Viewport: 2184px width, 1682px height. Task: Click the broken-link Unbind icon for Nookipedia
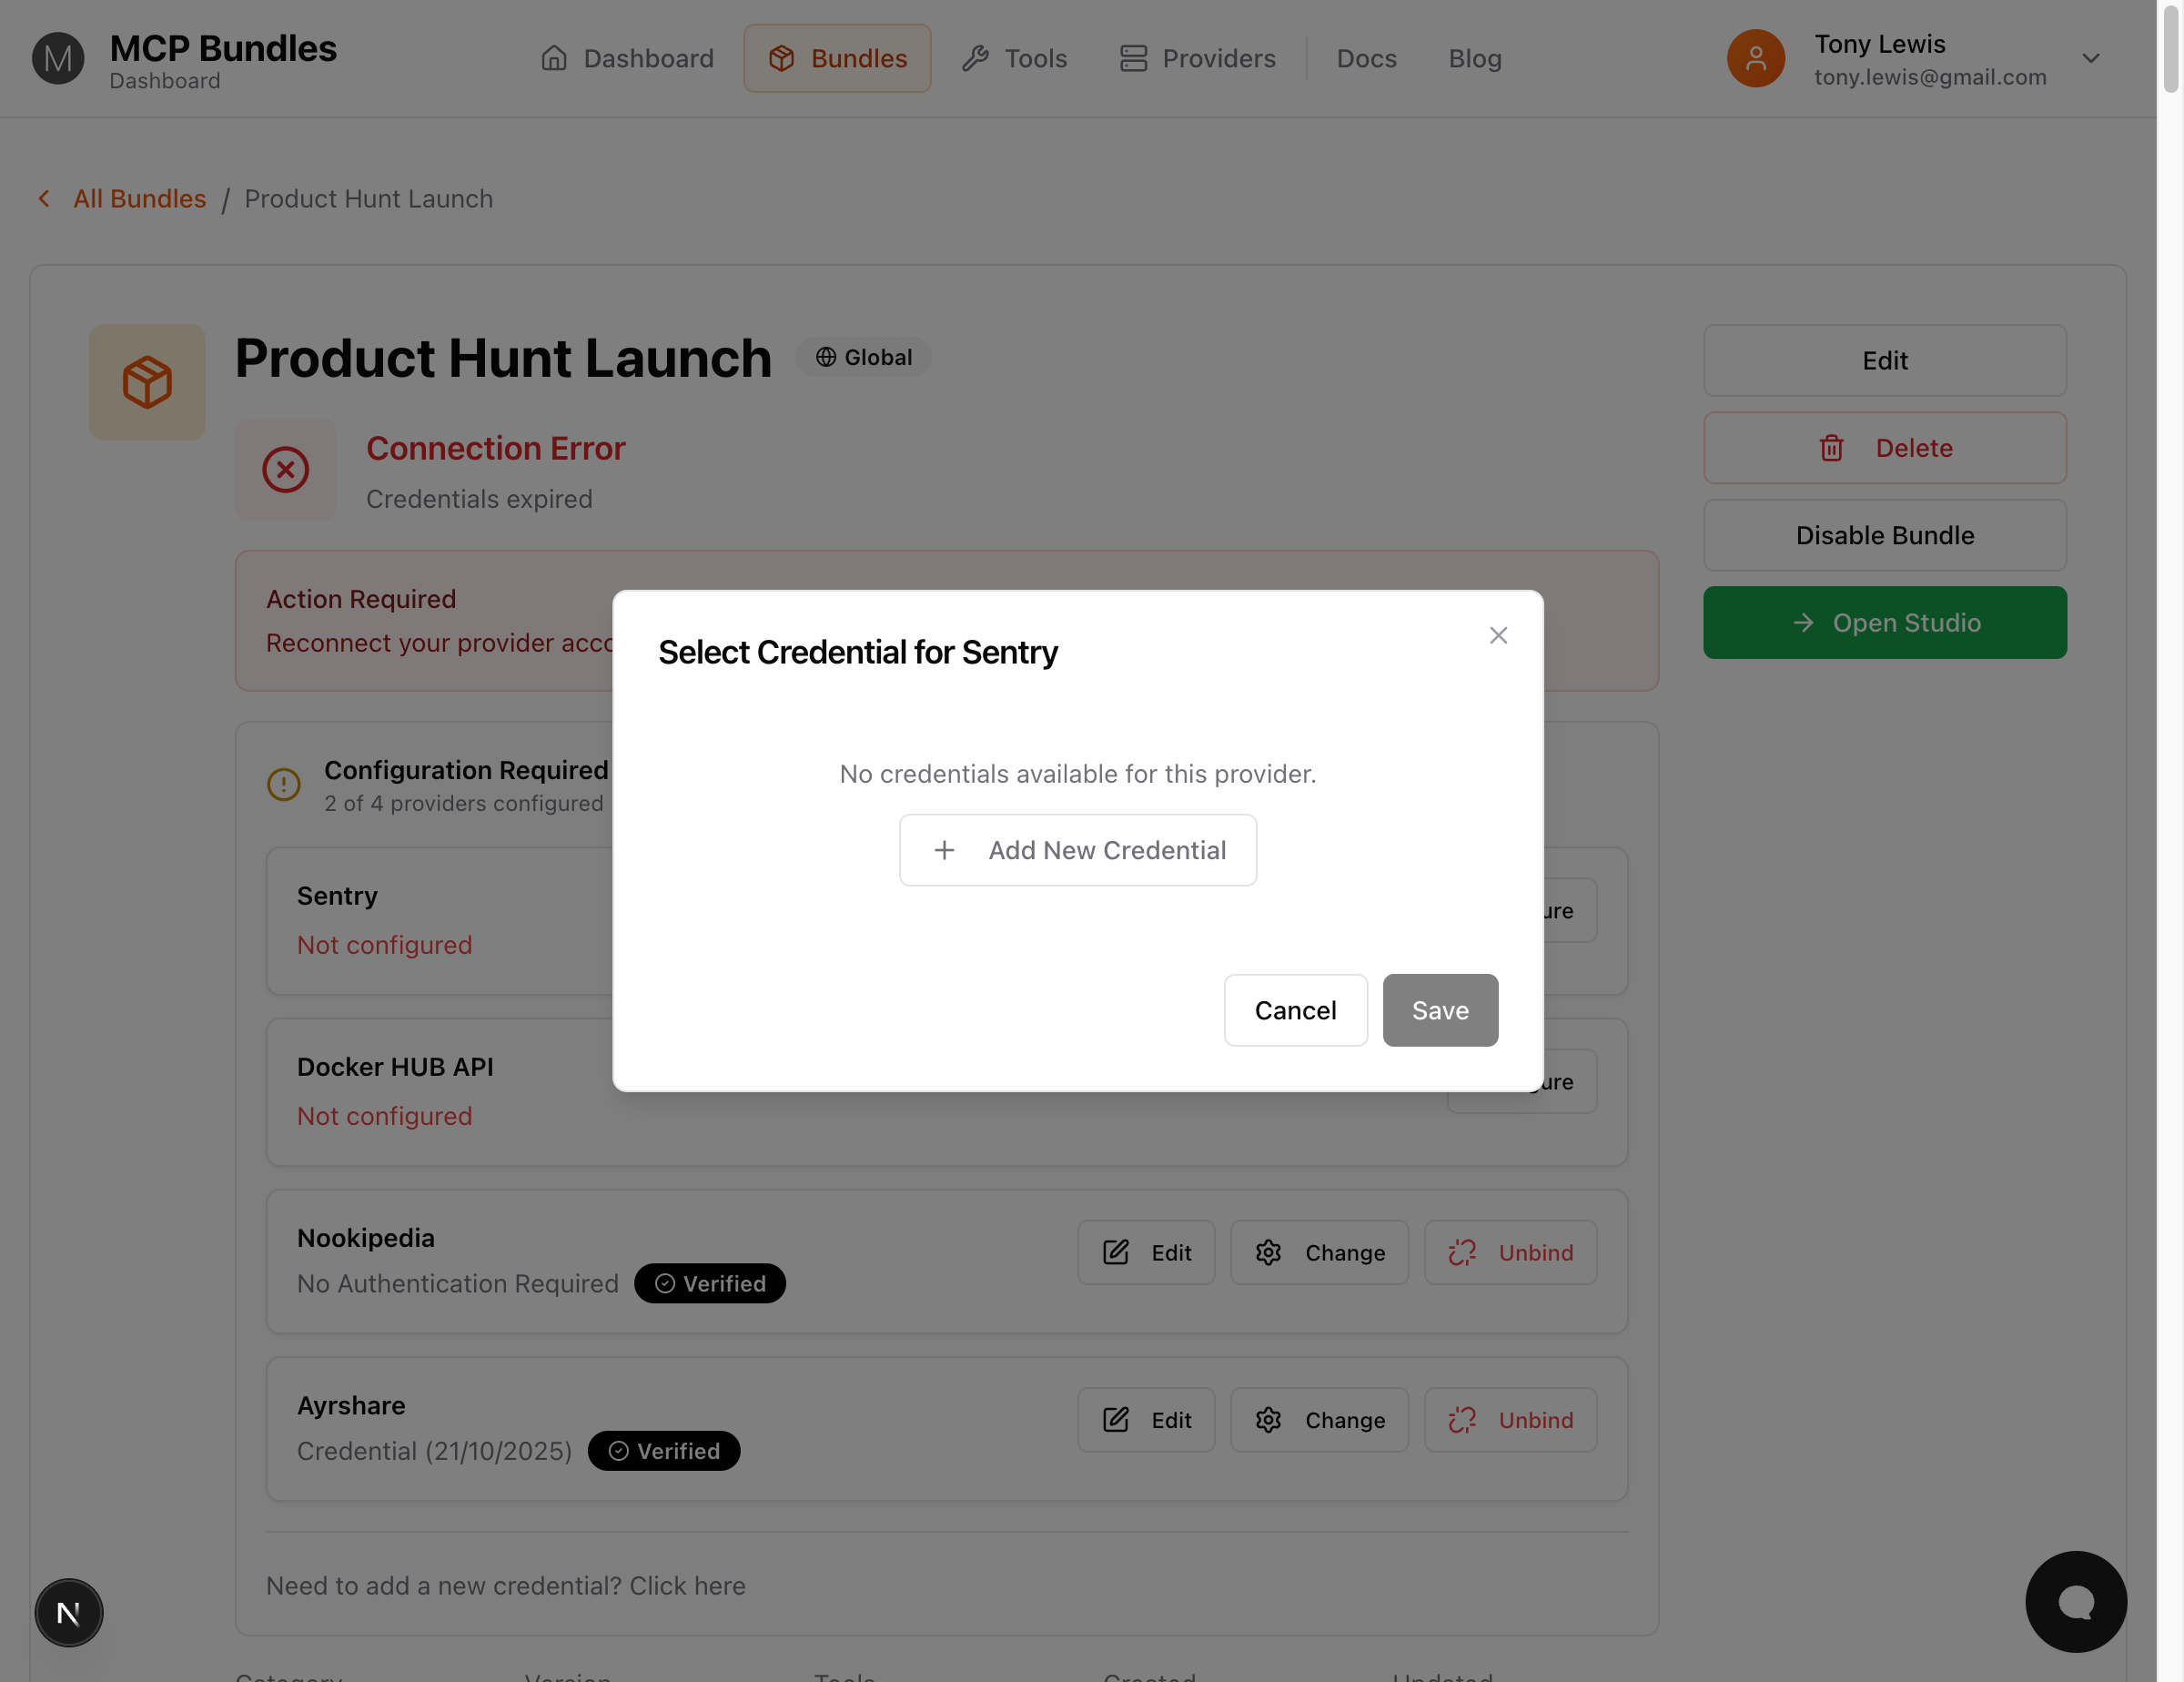pyautogui.click(x=1461, y=1252)
